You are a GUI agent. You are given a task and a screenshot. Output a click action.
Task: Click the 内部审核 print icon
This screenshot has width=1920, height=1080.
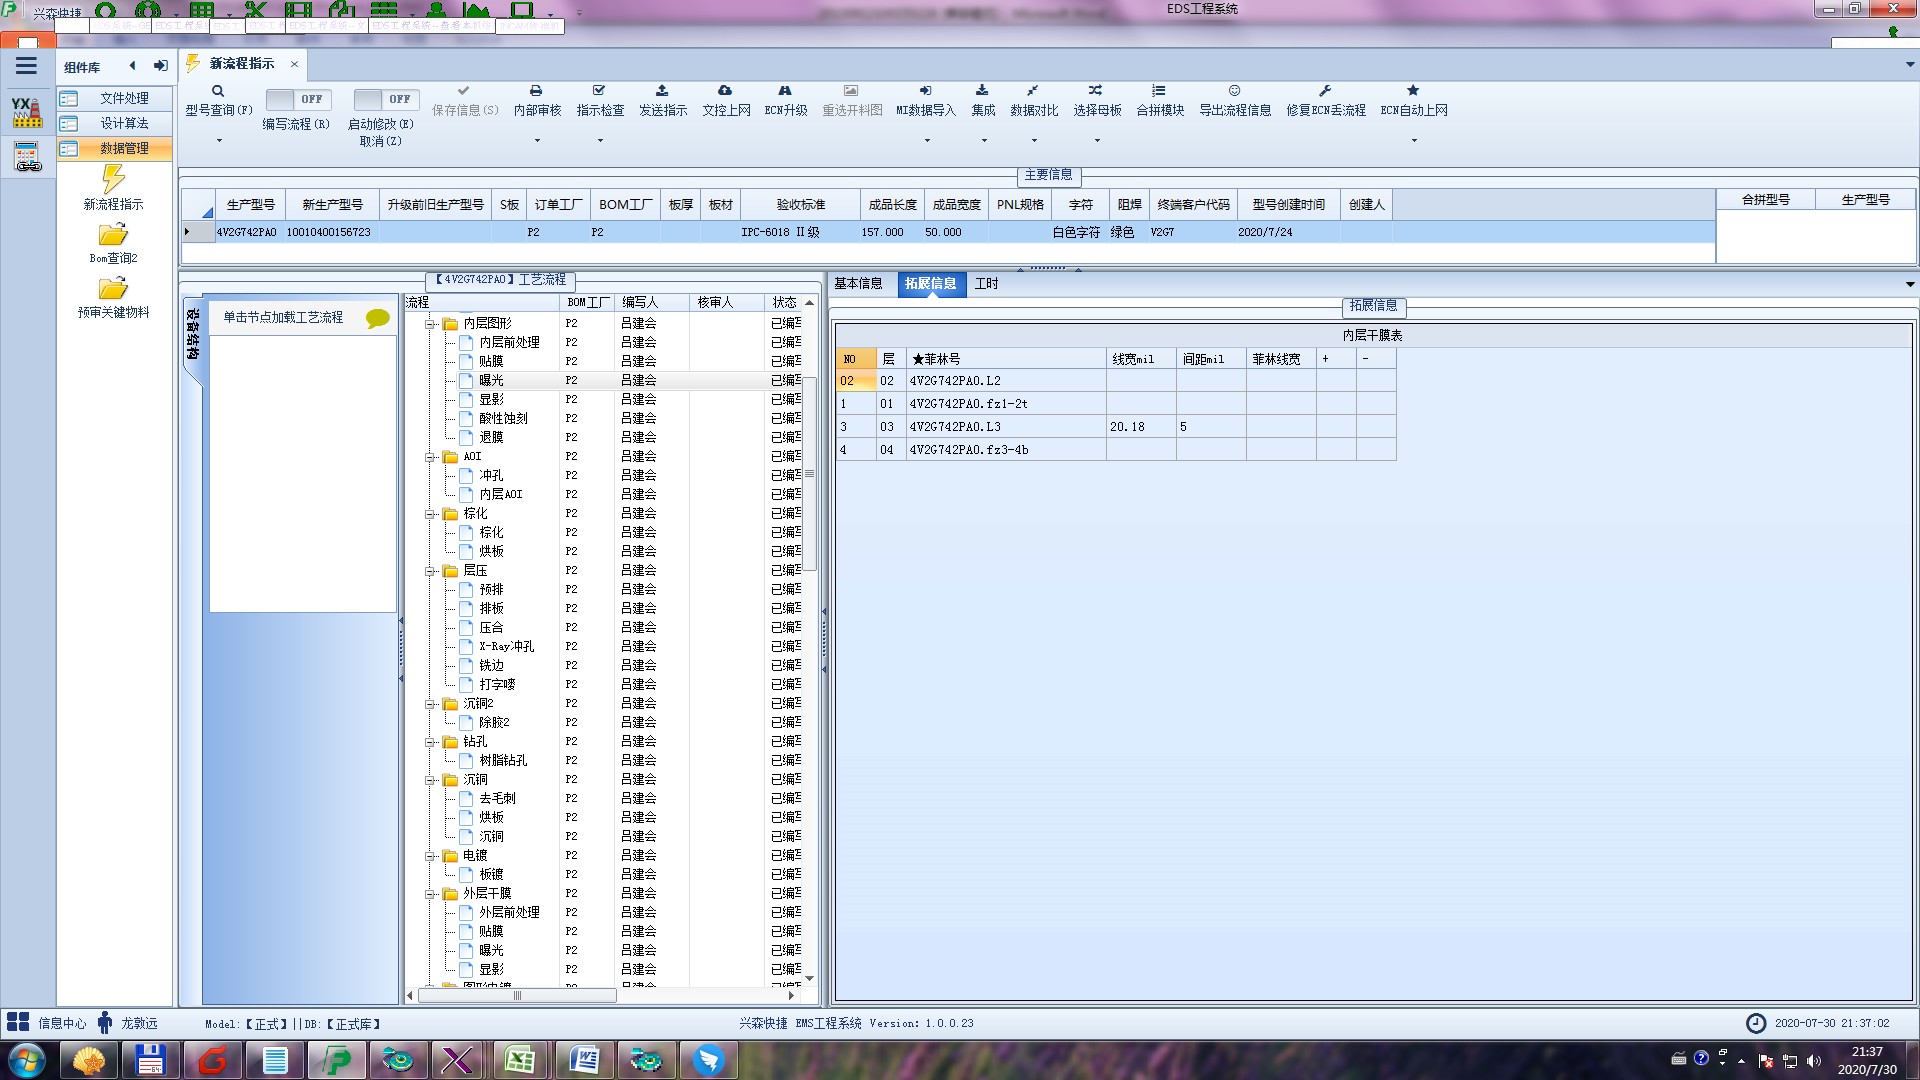pyautogui.click(x=536, y=91)
